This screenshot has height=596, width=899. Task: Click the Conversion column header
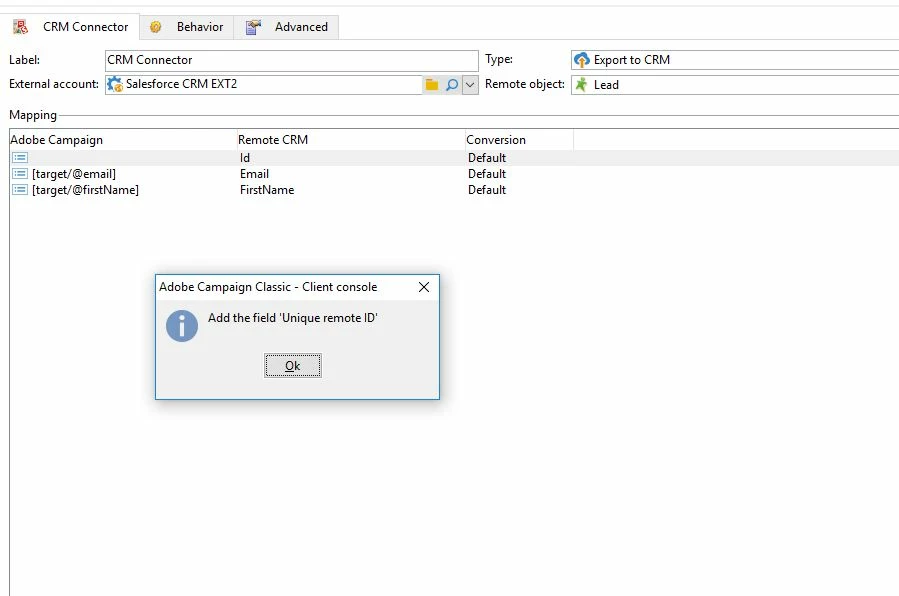pyautogui.click(x=519, y=140)
